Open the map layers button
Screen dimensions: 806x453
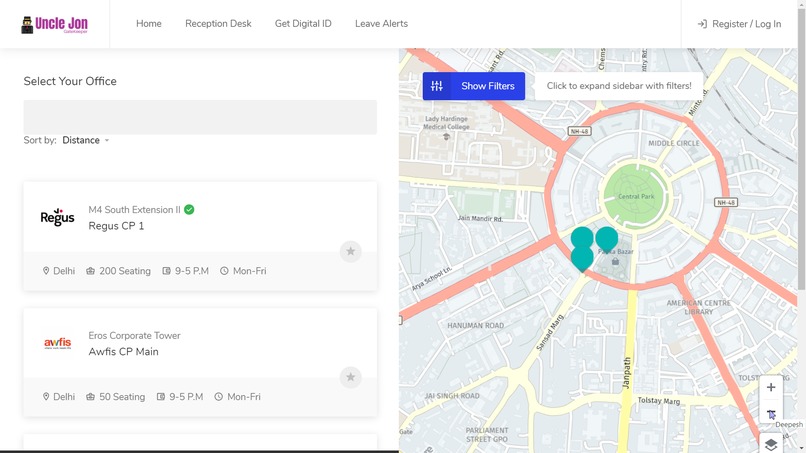pyautogui.click(x=771, y=444)
